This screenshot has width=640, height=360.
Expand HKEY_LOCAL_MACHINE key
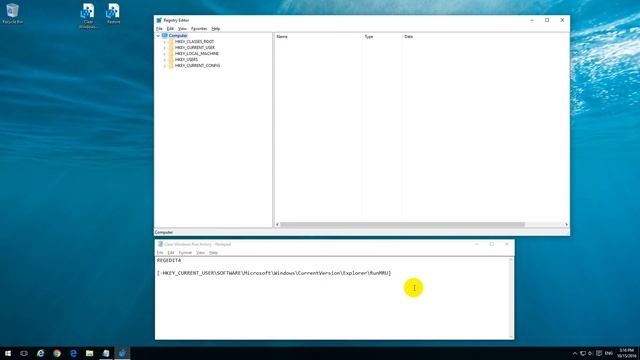tap(165, 53)
